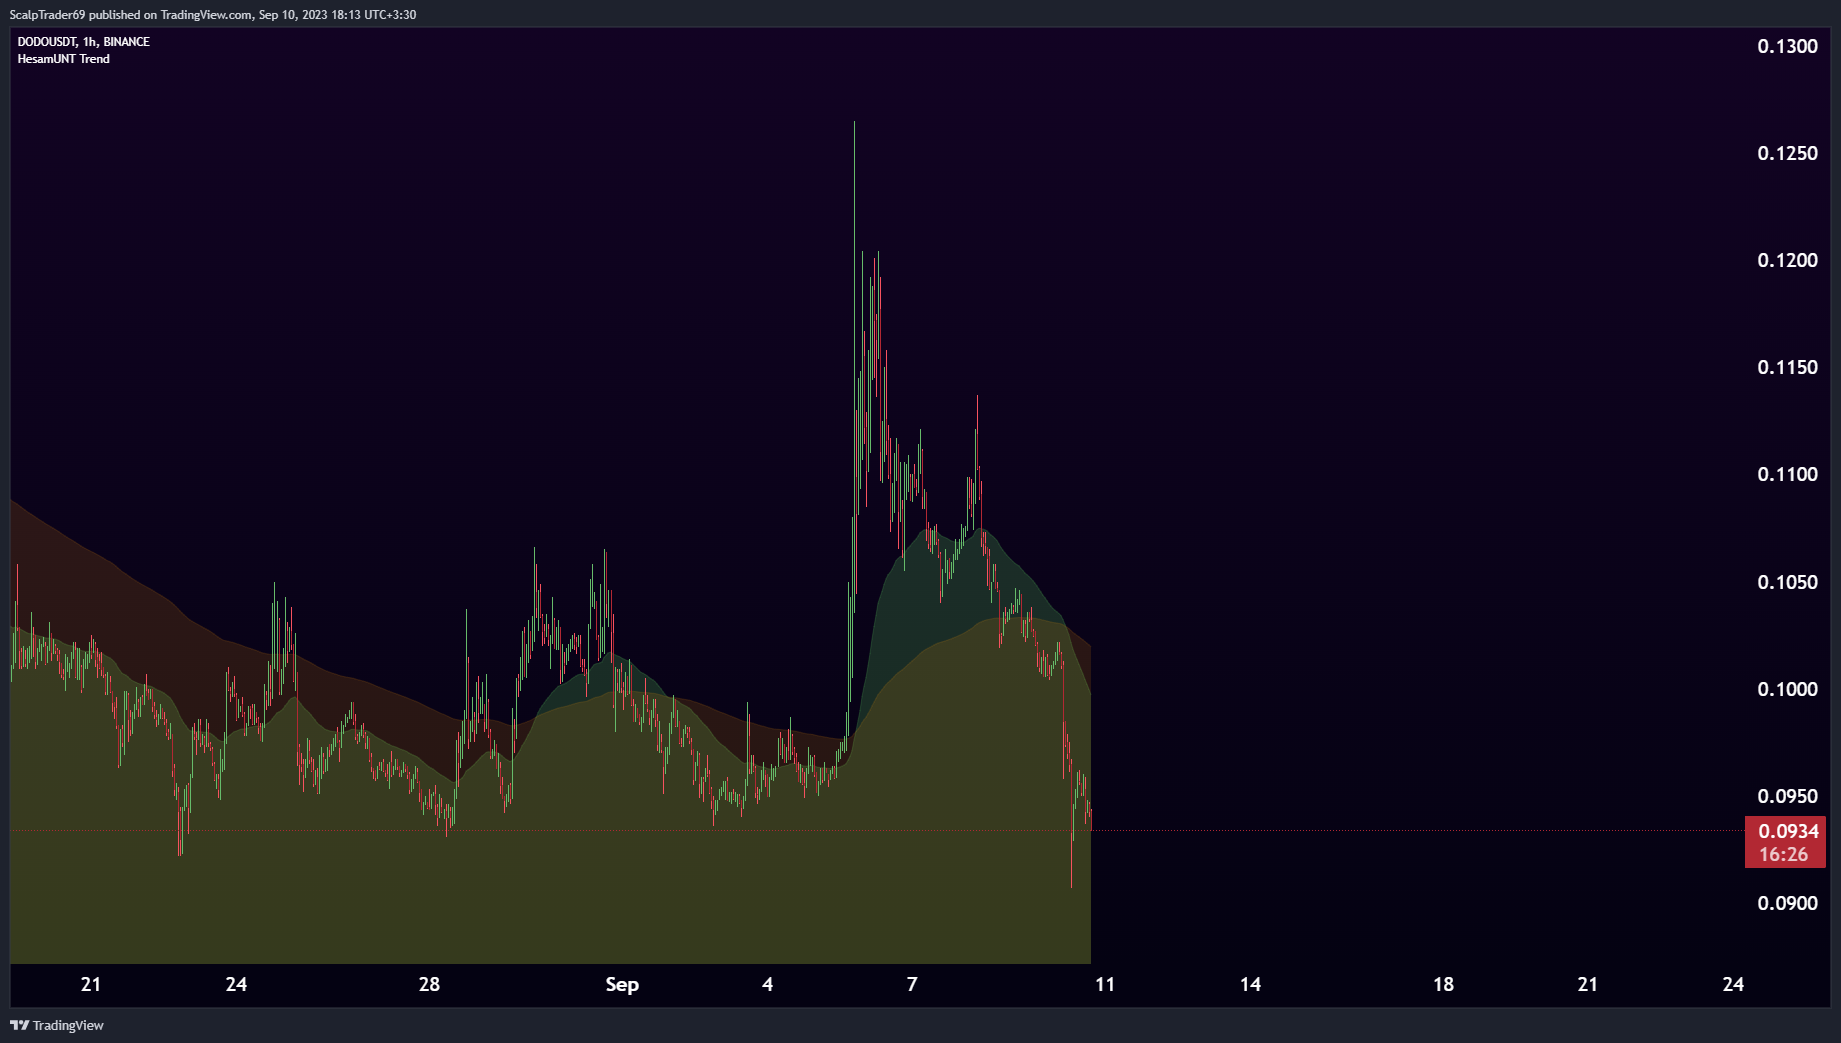The image size is (1841, 1043).
Task: Click the 0.0900 price axis label
Action: [x=1788, y=903]
